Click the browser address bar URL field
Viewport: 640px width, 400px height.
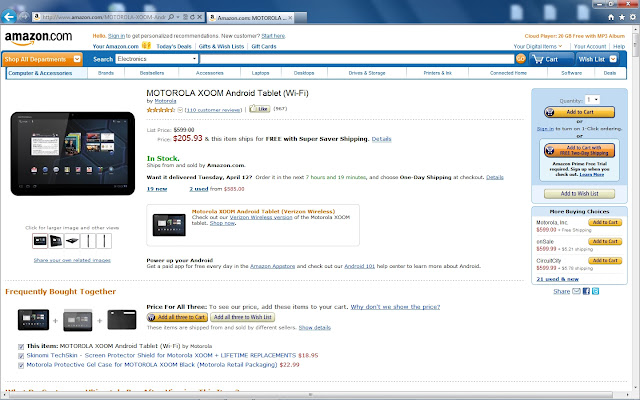(x=104, y=17)
